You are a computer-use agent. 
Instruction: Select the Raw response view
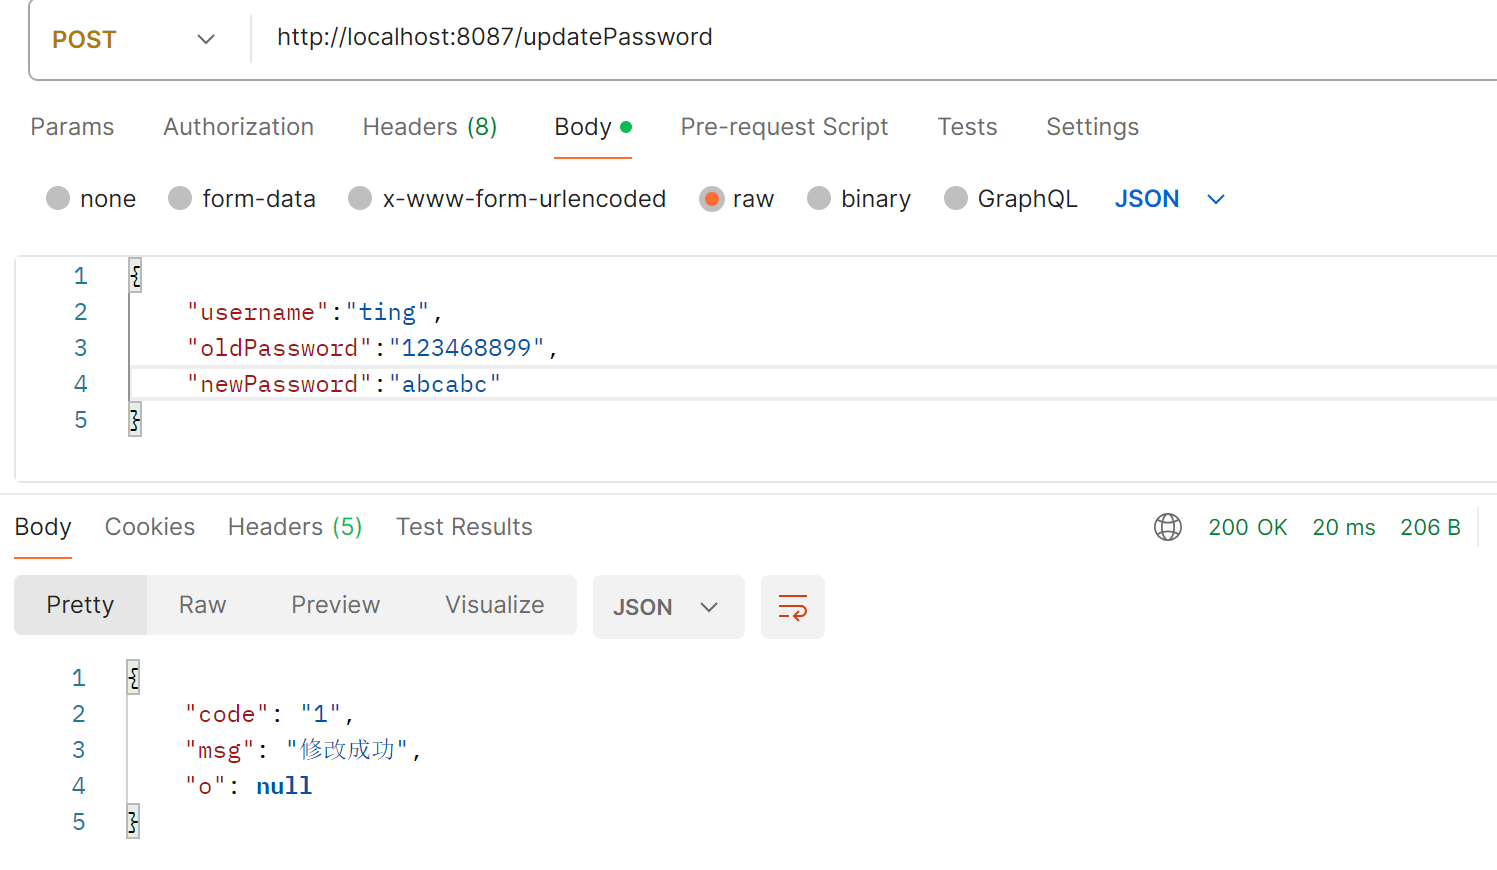pyautogui.click(x=203, y=605)
